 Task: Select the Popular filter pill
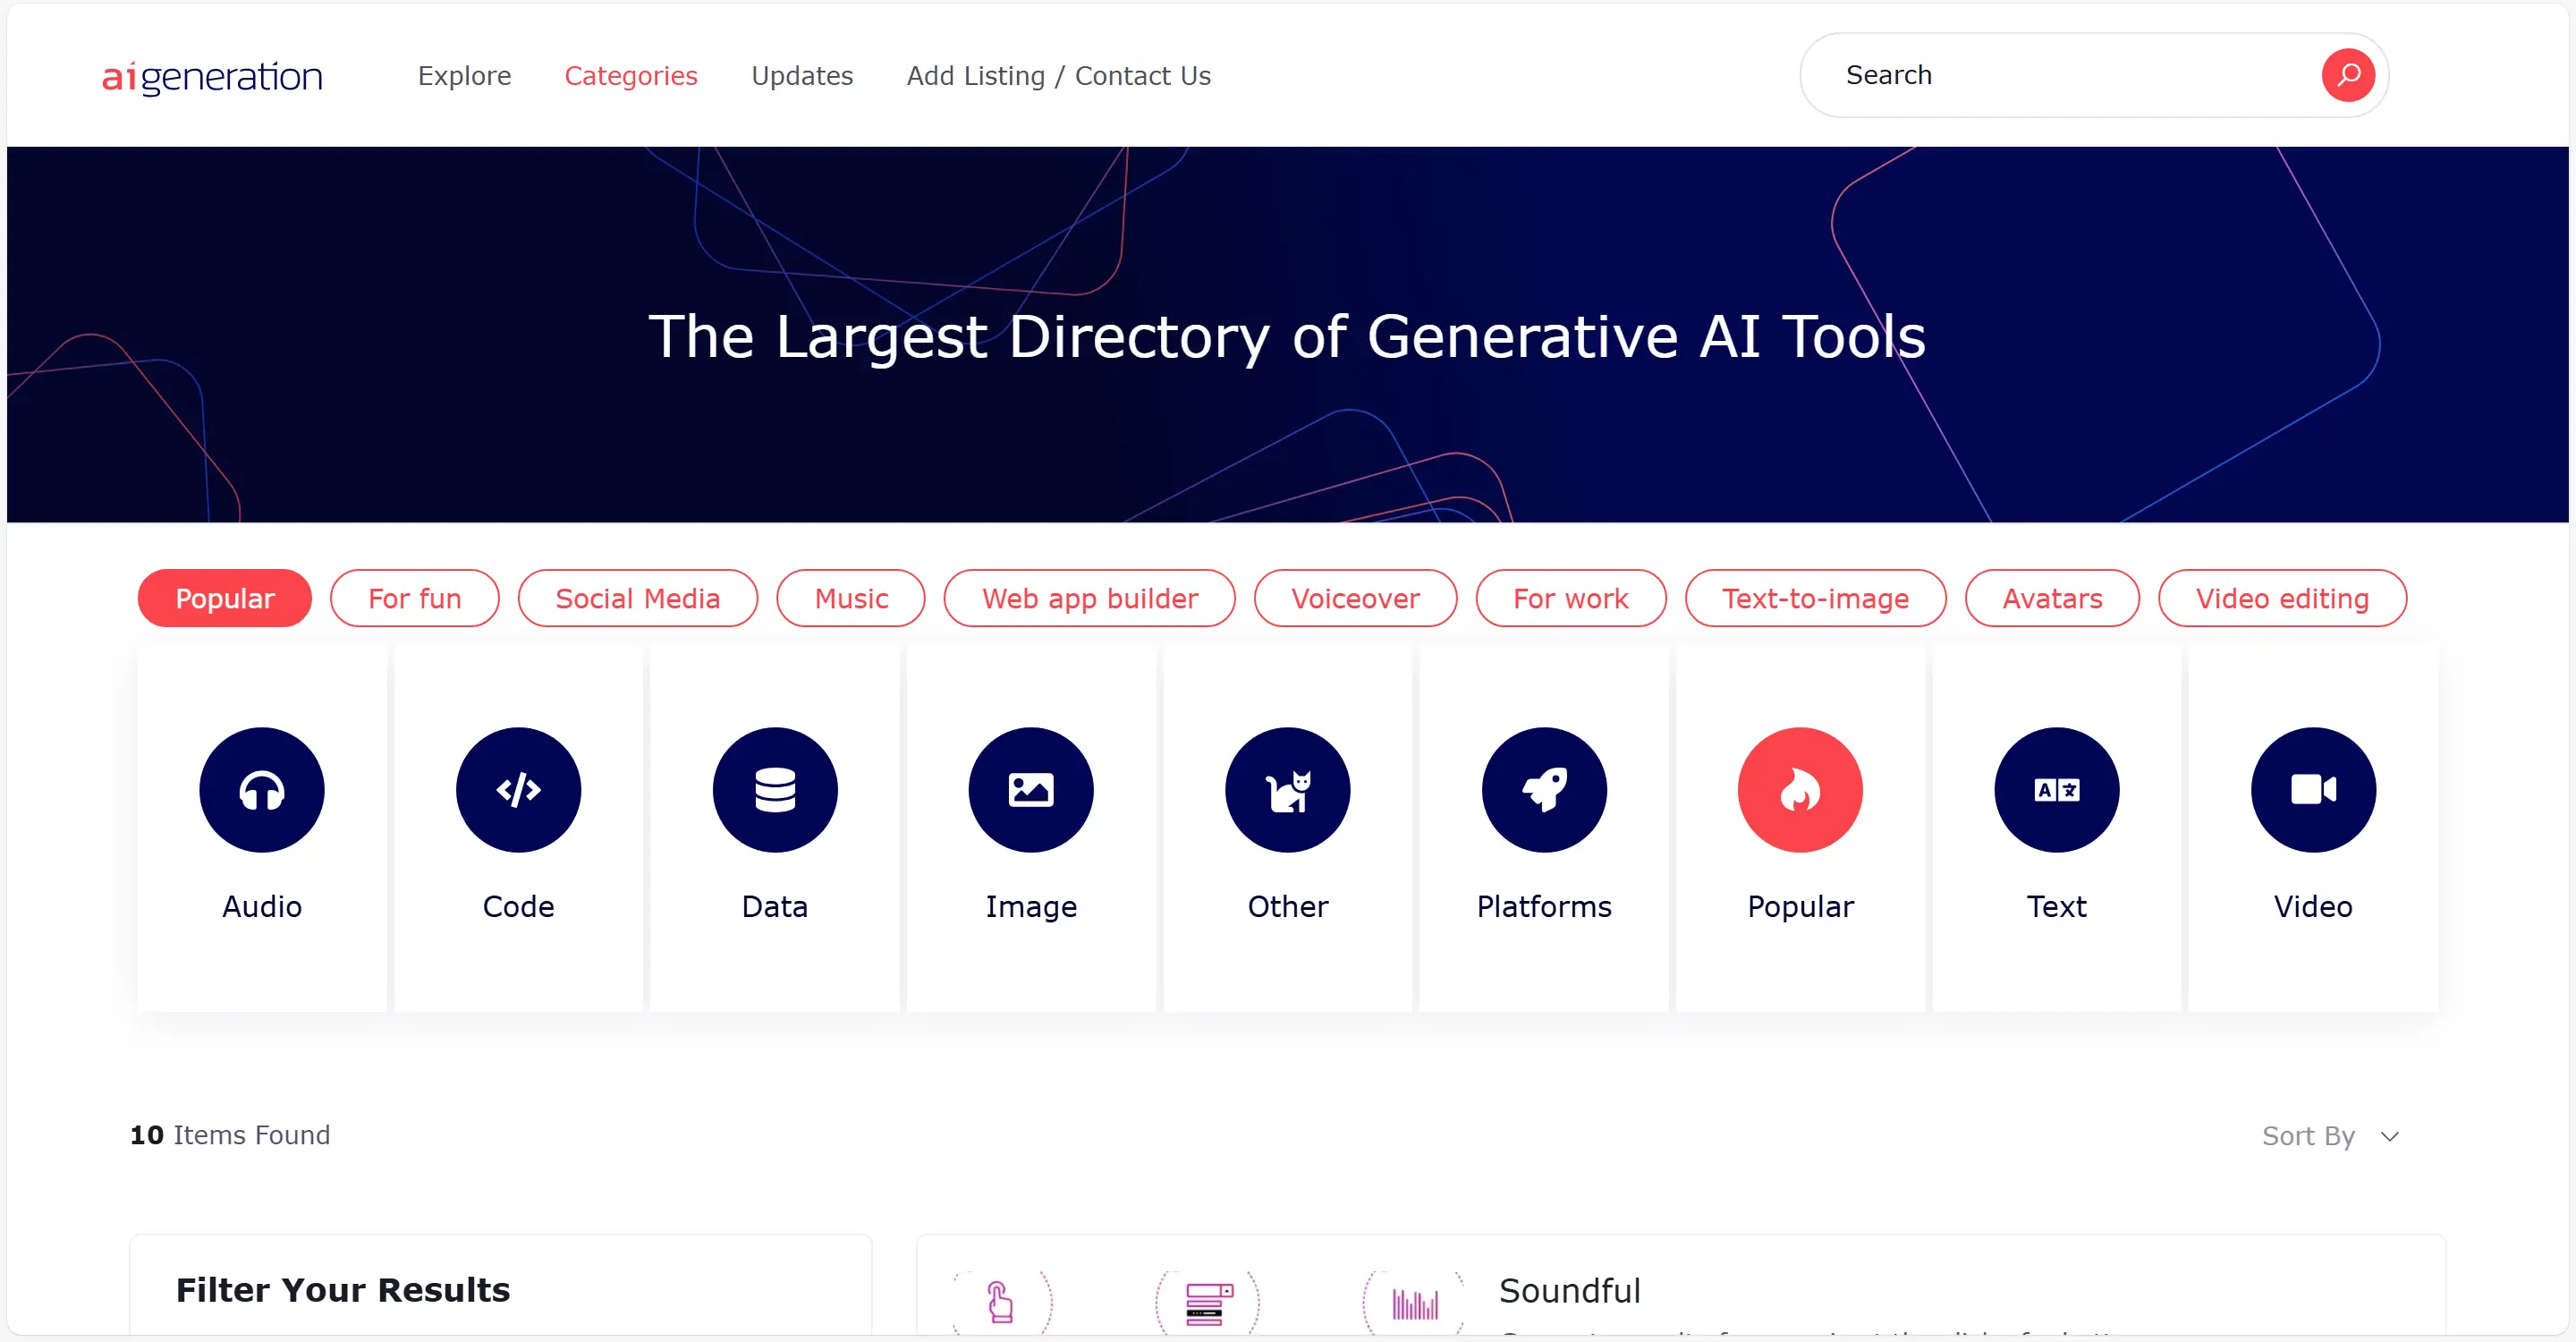coord(225,598)
